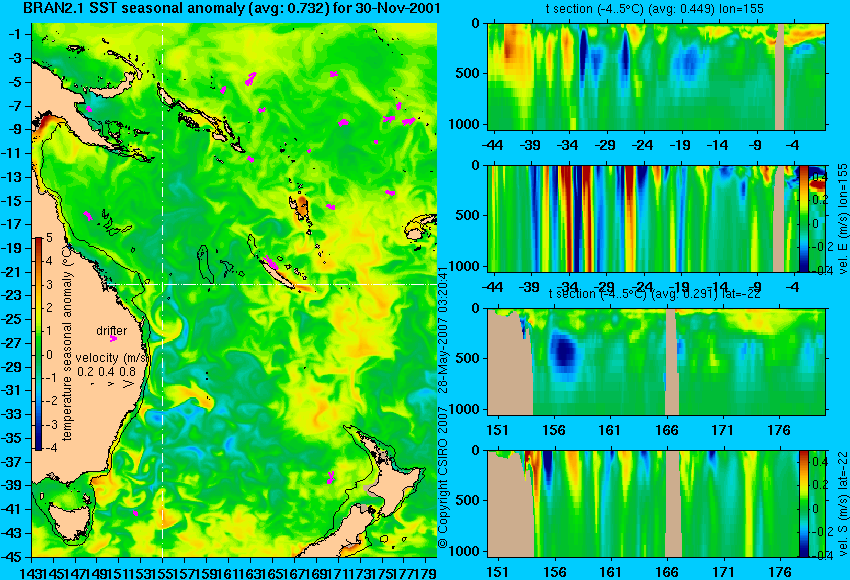This screenshot has width=850, height=580.
Task: Click the '176' longitude label under the bottom section
Action: click(780, 572)
